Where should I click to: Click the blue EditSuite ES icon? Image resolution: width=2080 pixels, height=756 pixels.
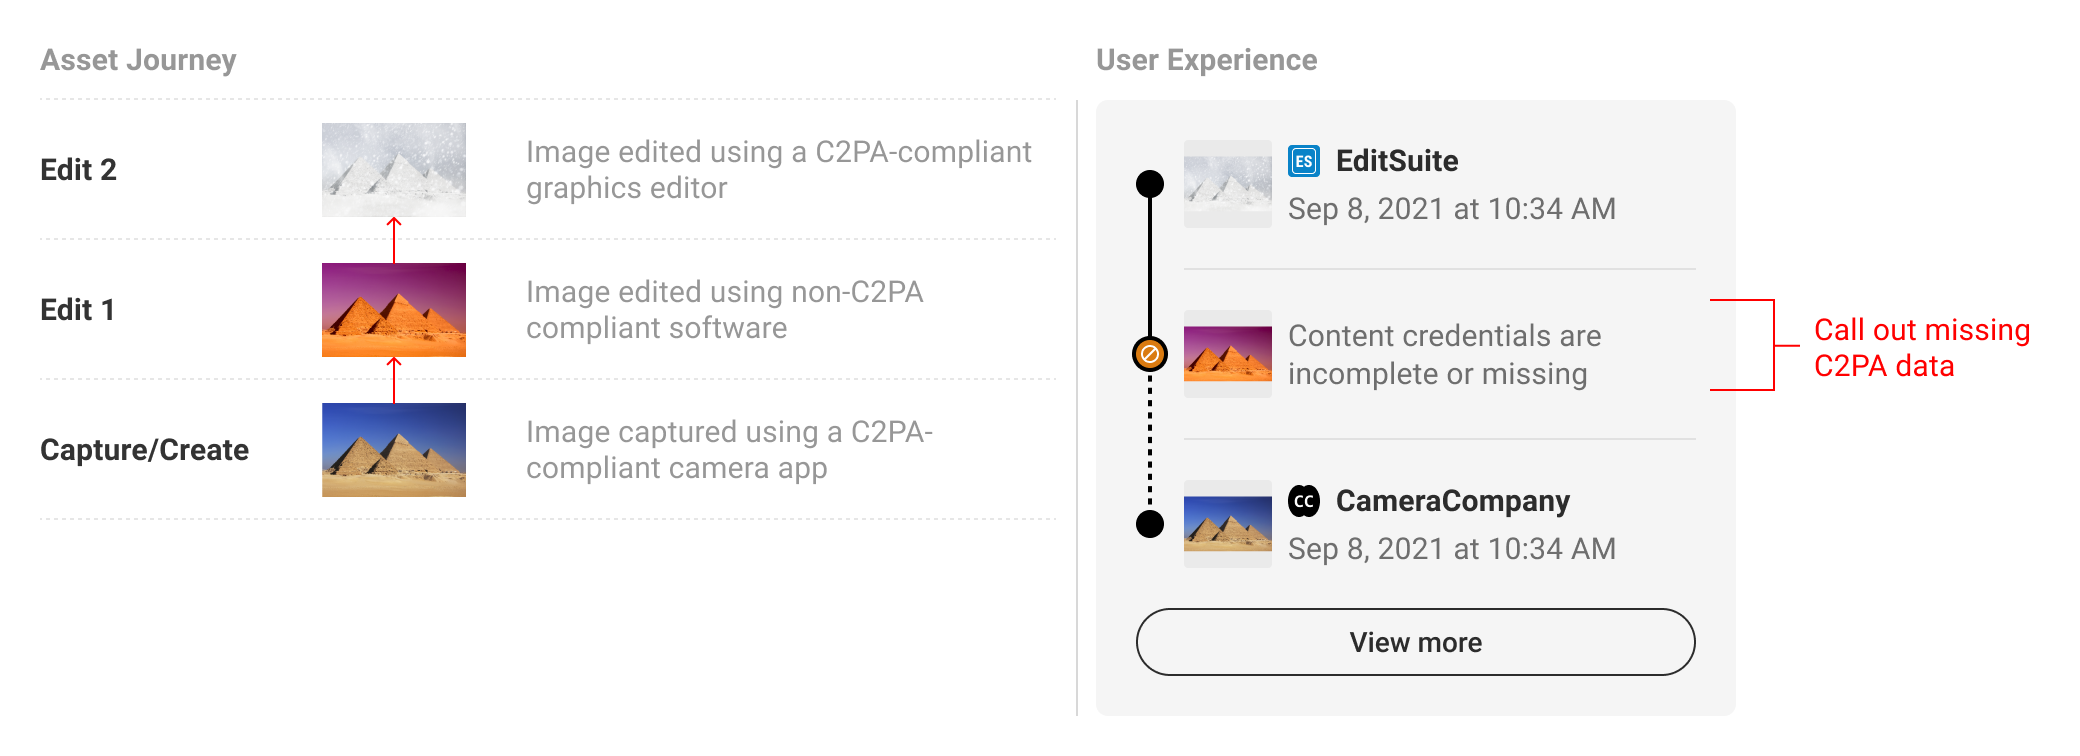pyautogui.click(x=1304, y=161)
